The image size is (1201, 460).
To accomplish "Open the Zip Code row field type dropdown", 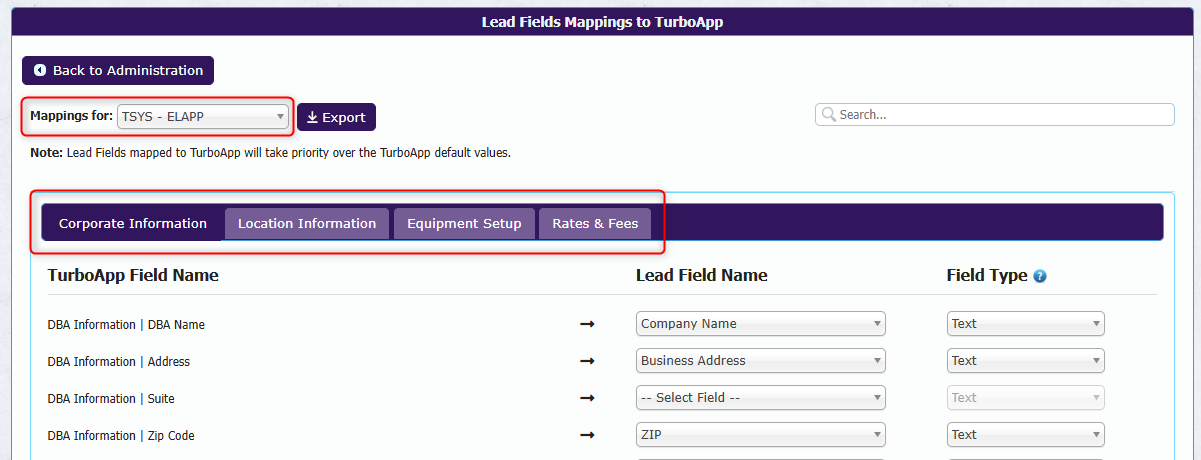I will pyautogui.click(x=1025, y=435).
